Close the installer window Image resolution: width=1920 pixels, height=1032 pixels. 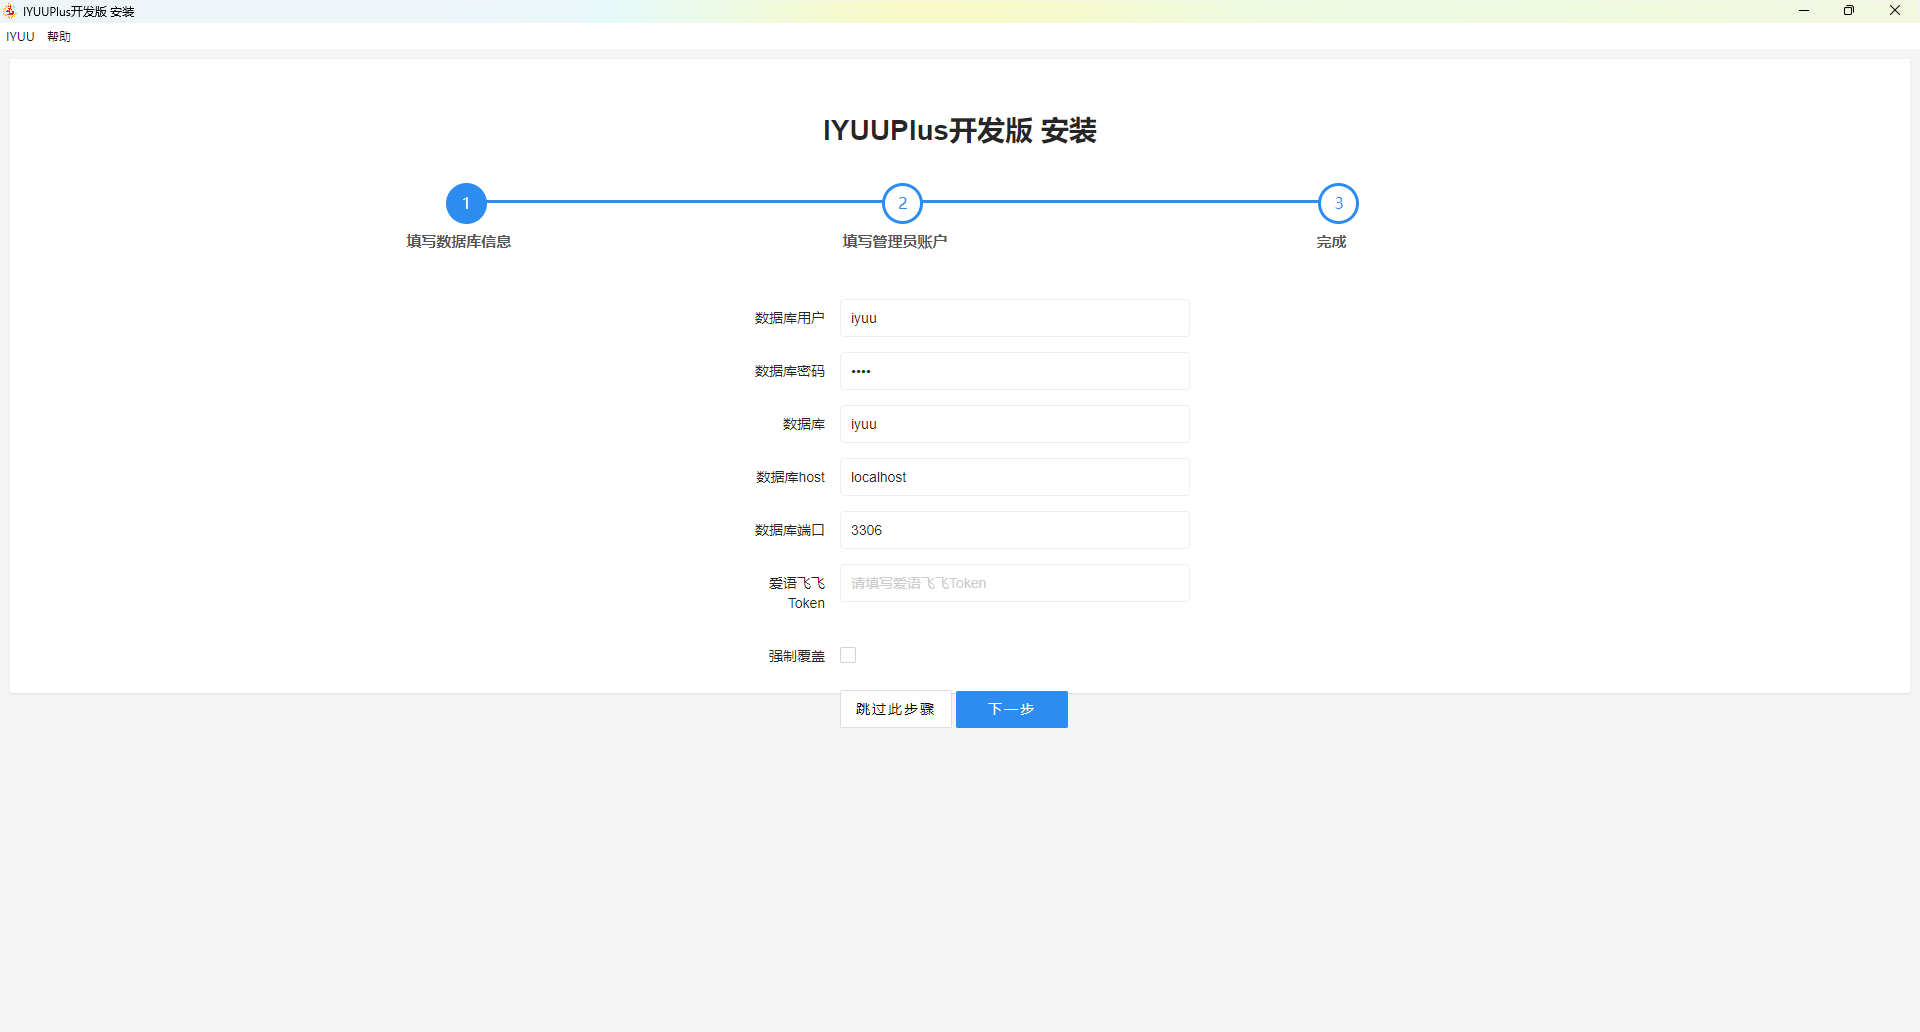[x=1895, y=11]
